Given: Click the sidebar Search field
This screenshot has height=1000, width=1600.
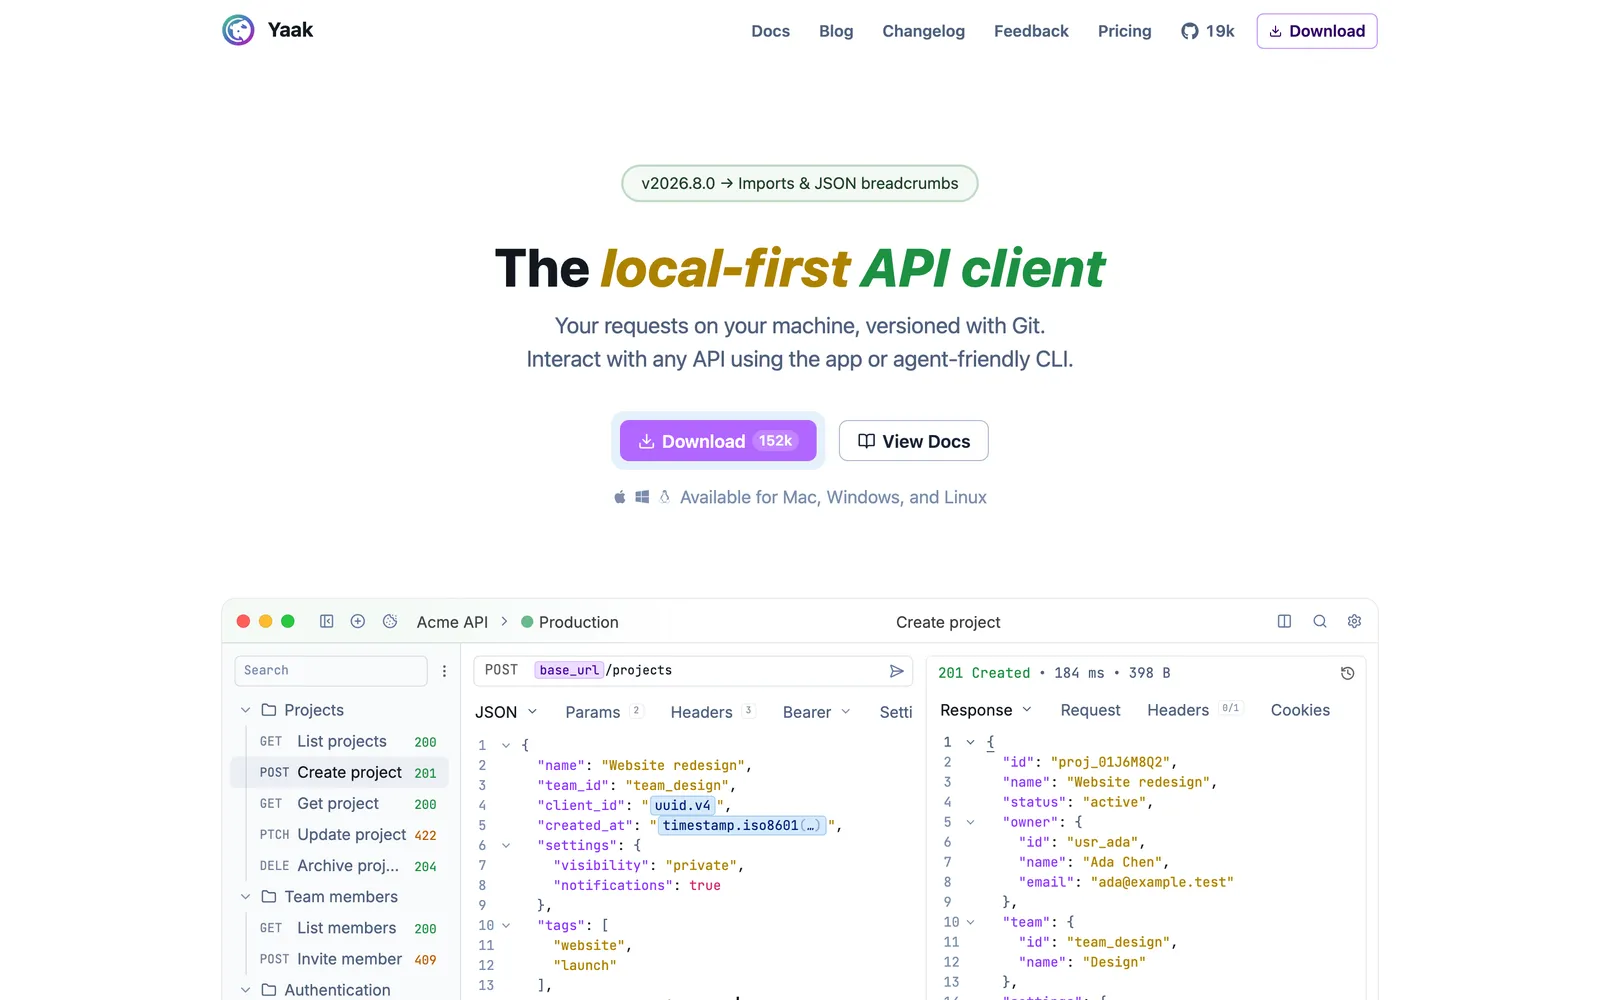Looking at the screenshot, I should 331,671.
